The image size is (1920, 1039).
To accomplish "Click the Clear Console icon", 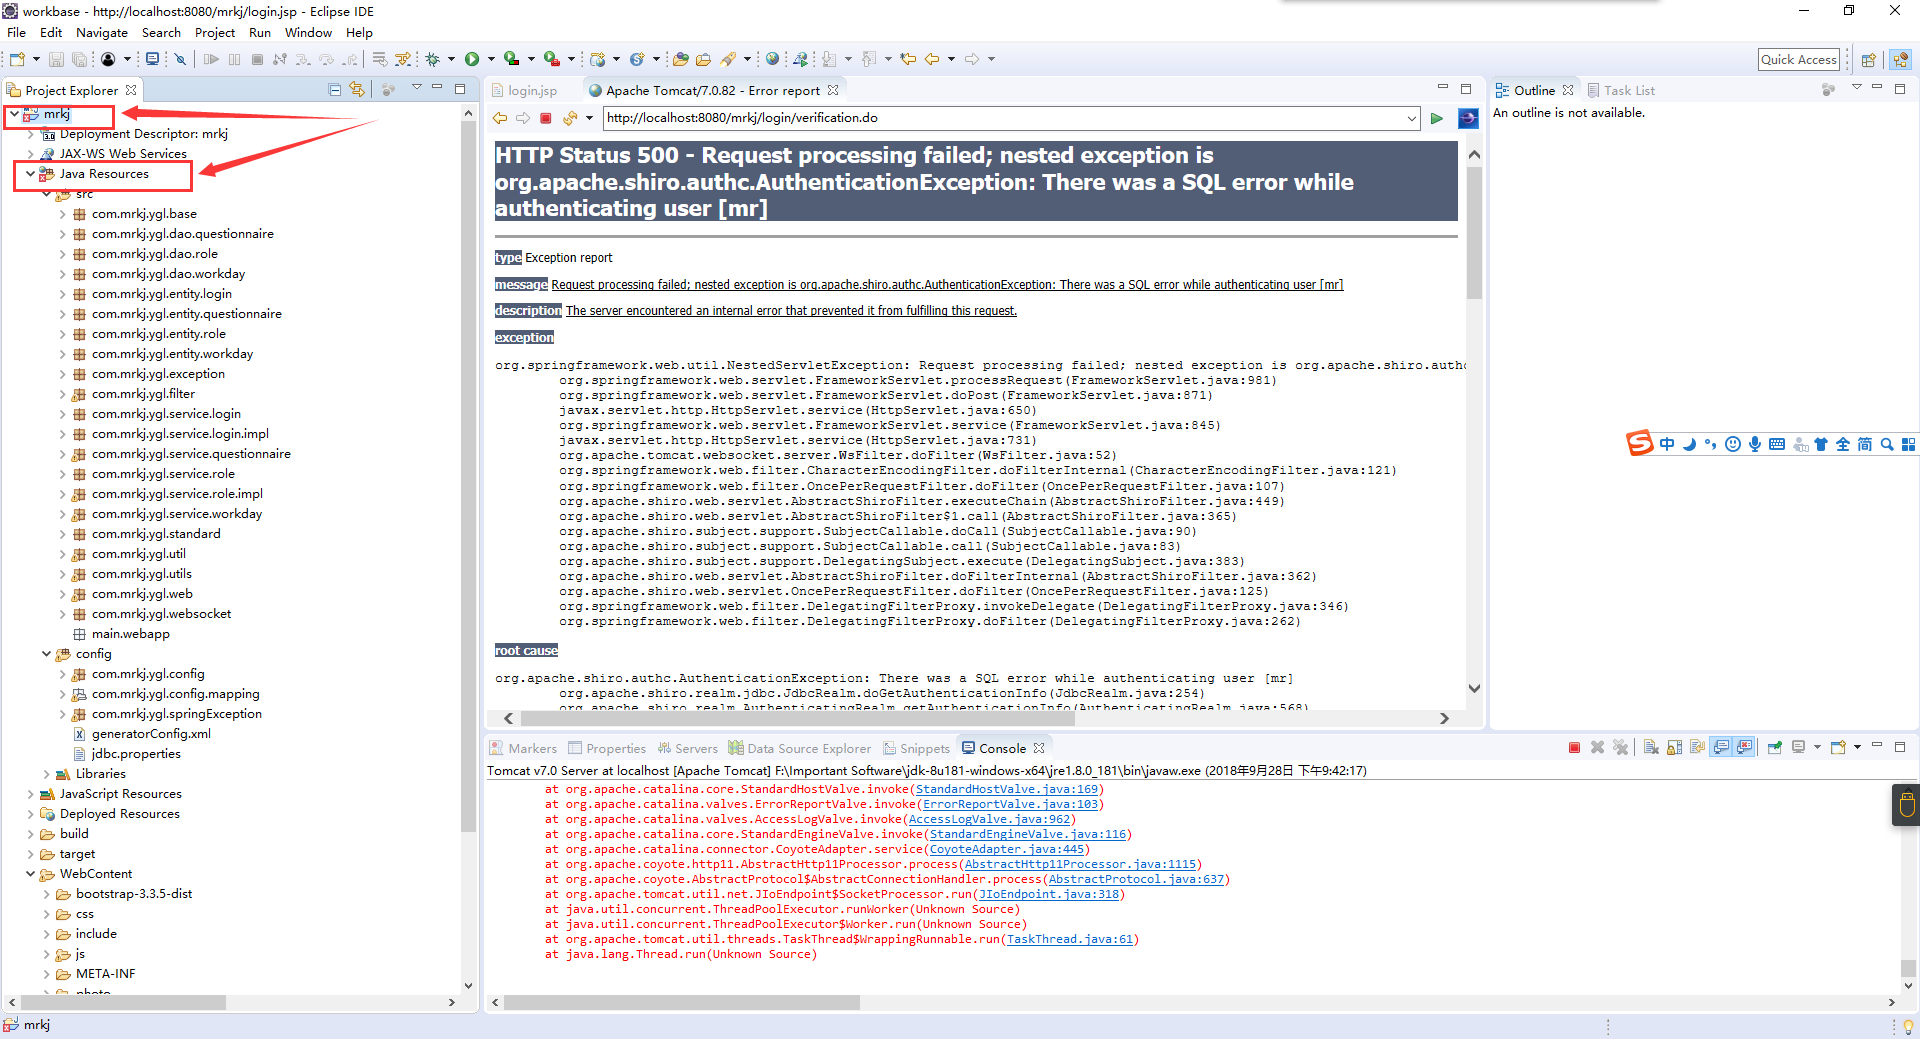I will (1651, 748).
